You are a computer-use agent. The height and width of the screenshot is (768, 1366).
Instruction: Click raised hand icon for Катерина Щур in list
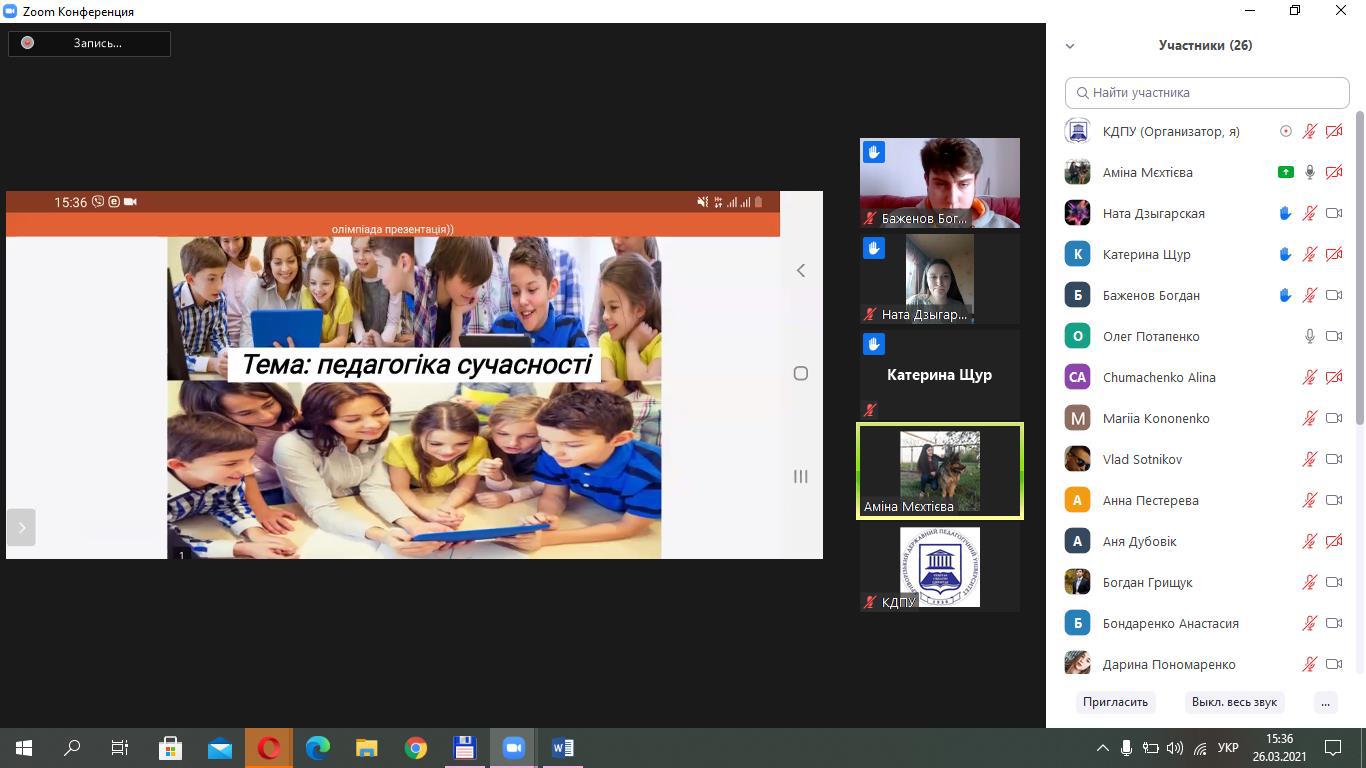coord(1286,254)
